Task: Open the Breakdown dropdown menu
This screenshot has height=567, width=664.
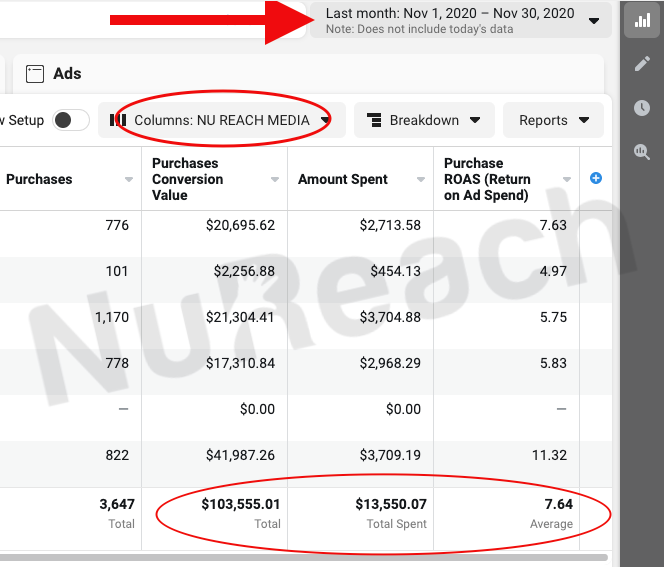Action: click(x=424, y=120)
